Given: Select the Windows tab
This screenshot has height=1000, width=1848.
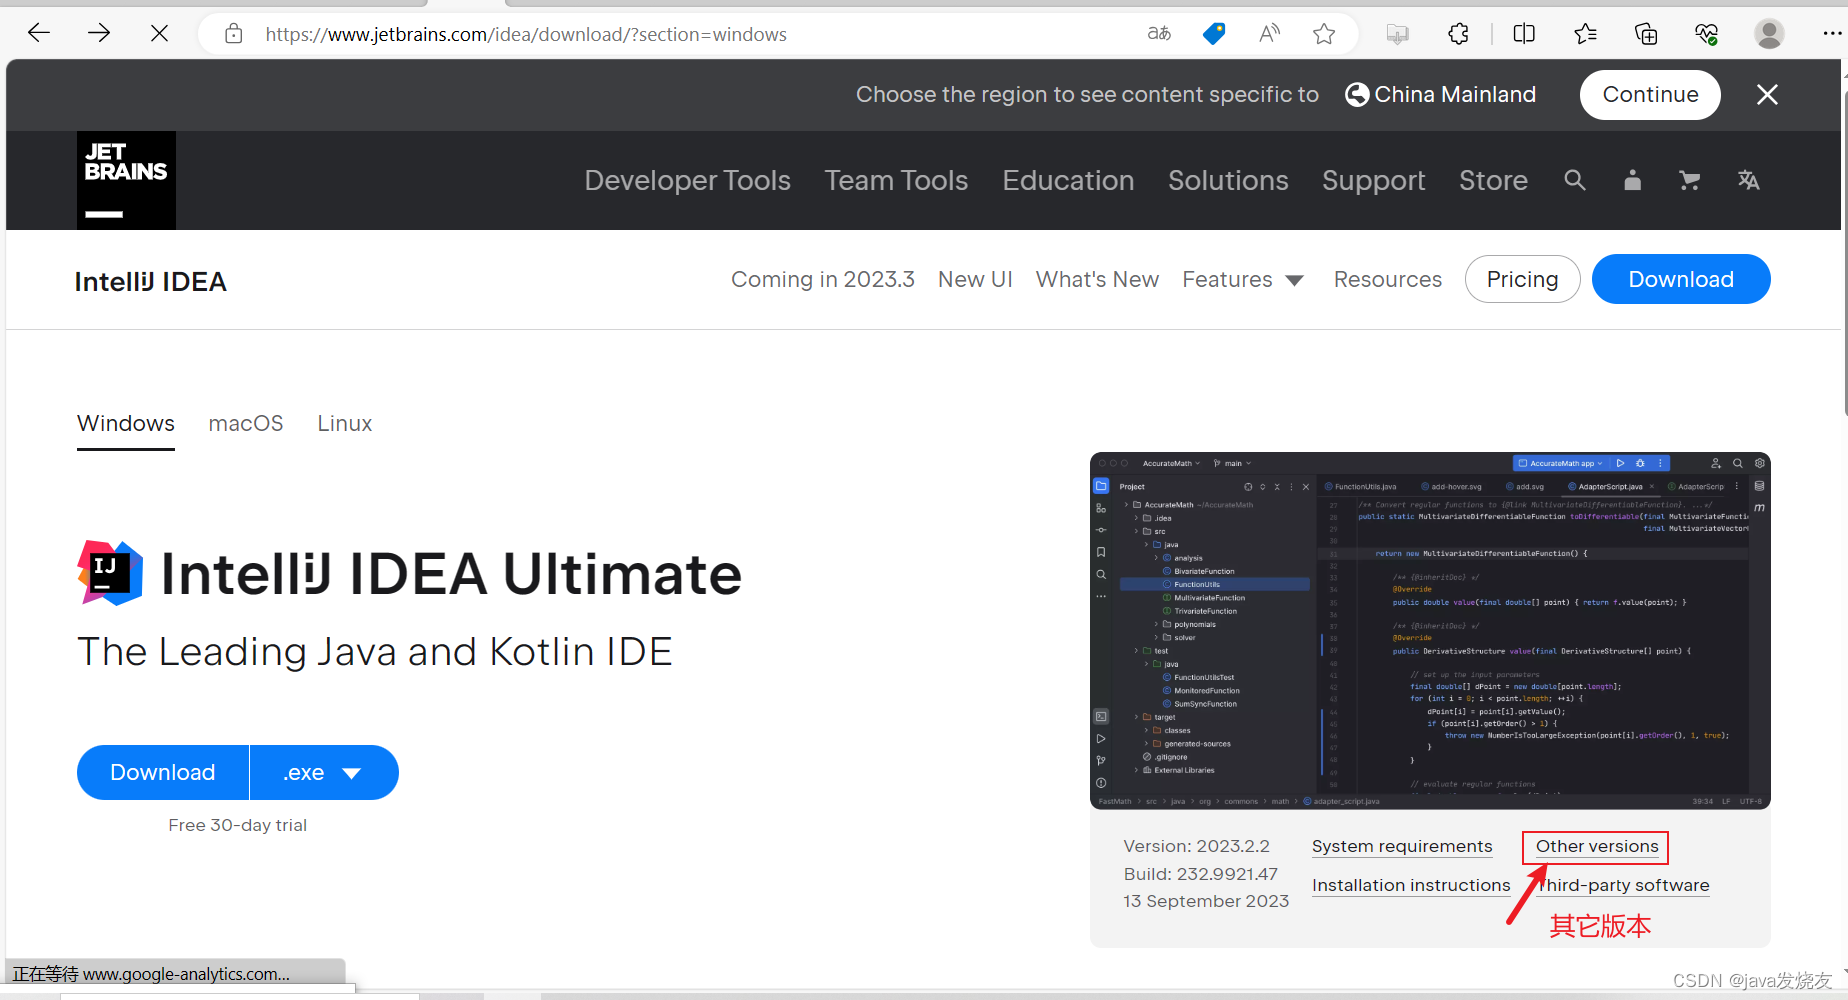Looking at the screenshot, I should (x=126, y=424).
